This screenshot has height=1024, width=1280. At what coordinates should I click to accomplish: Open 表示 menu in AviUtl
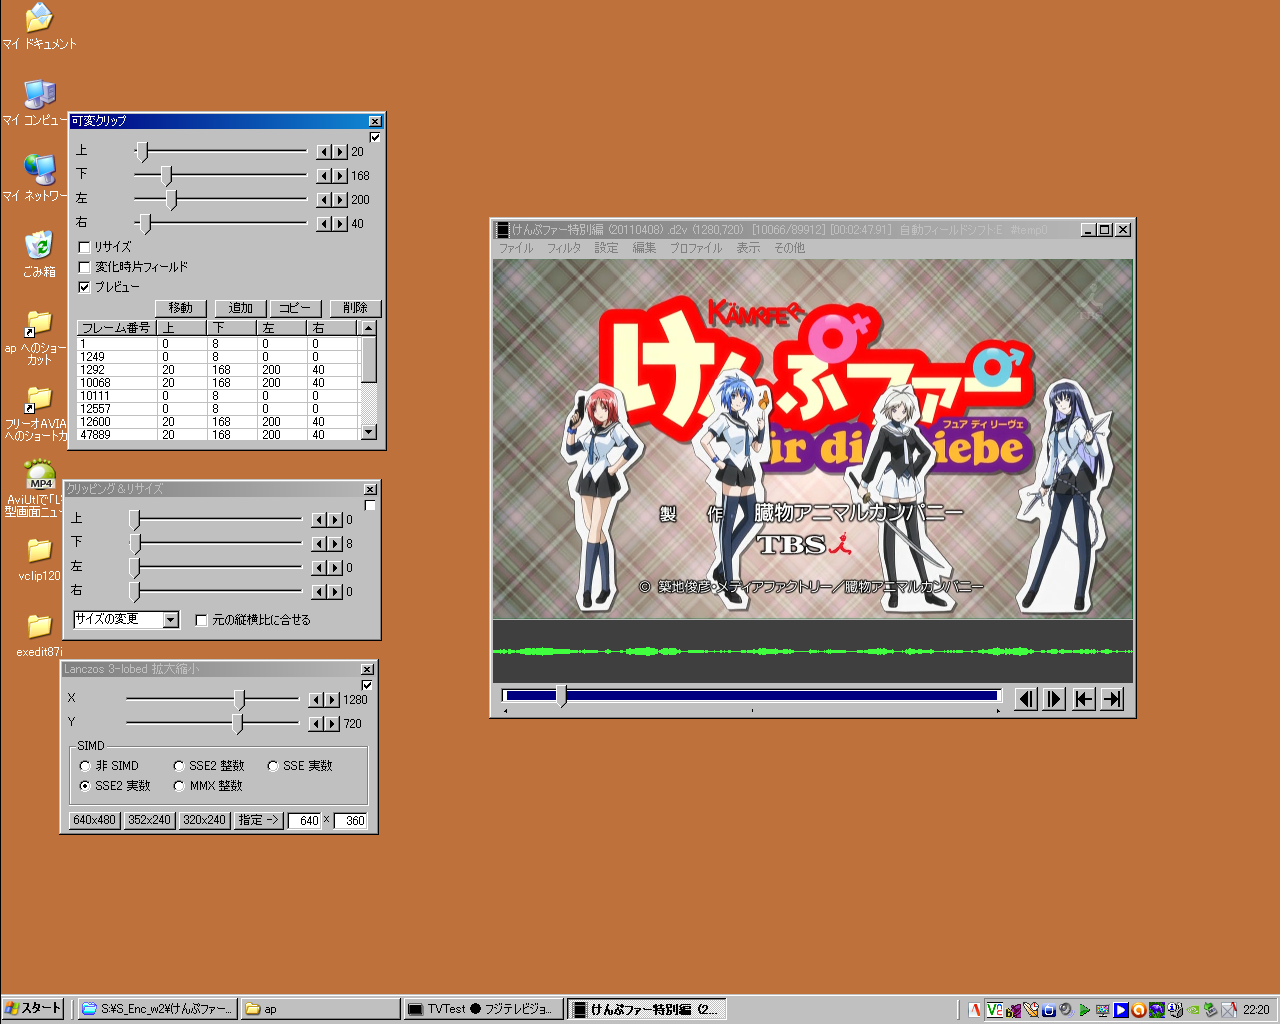click(748, 248)
